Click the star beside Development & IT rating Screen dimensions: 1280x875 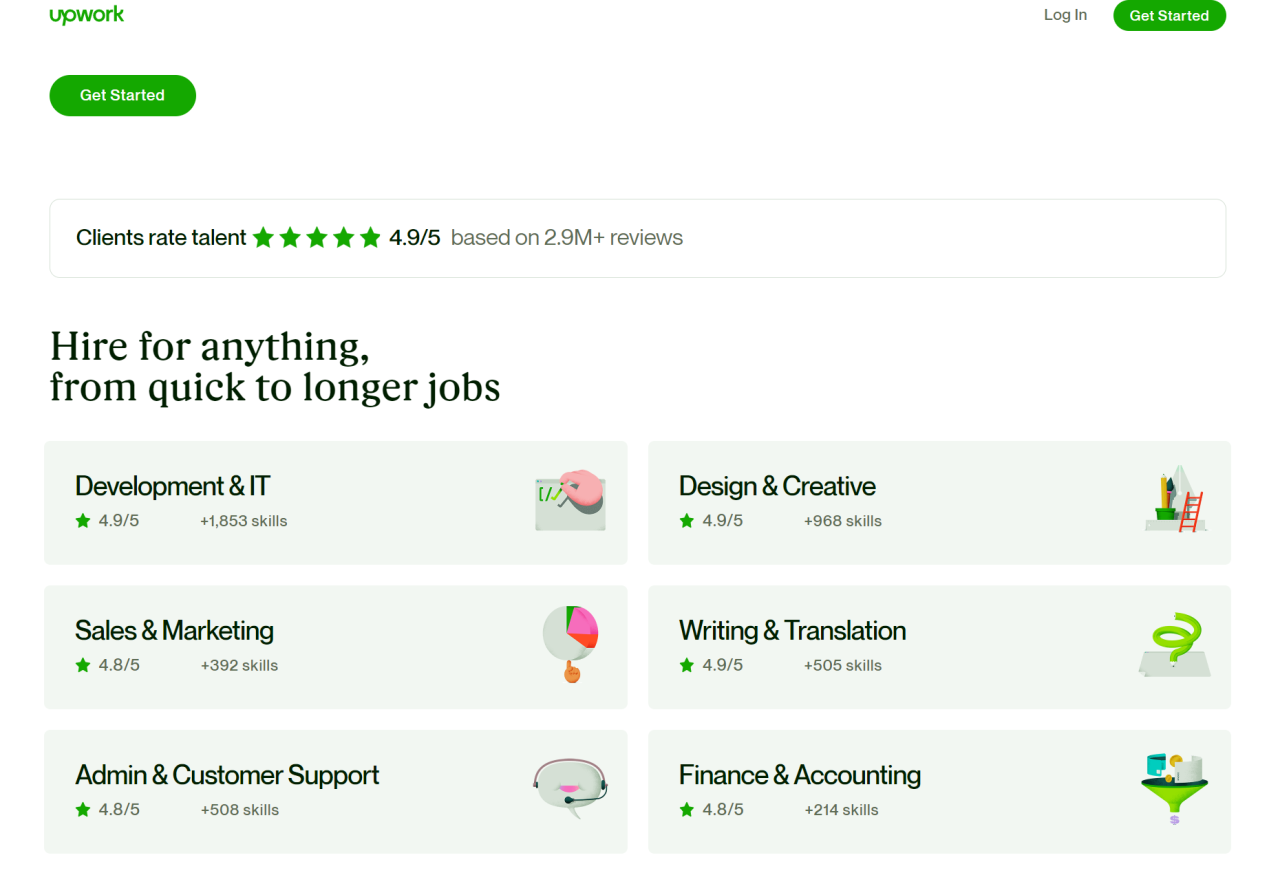tap(83, 521)
